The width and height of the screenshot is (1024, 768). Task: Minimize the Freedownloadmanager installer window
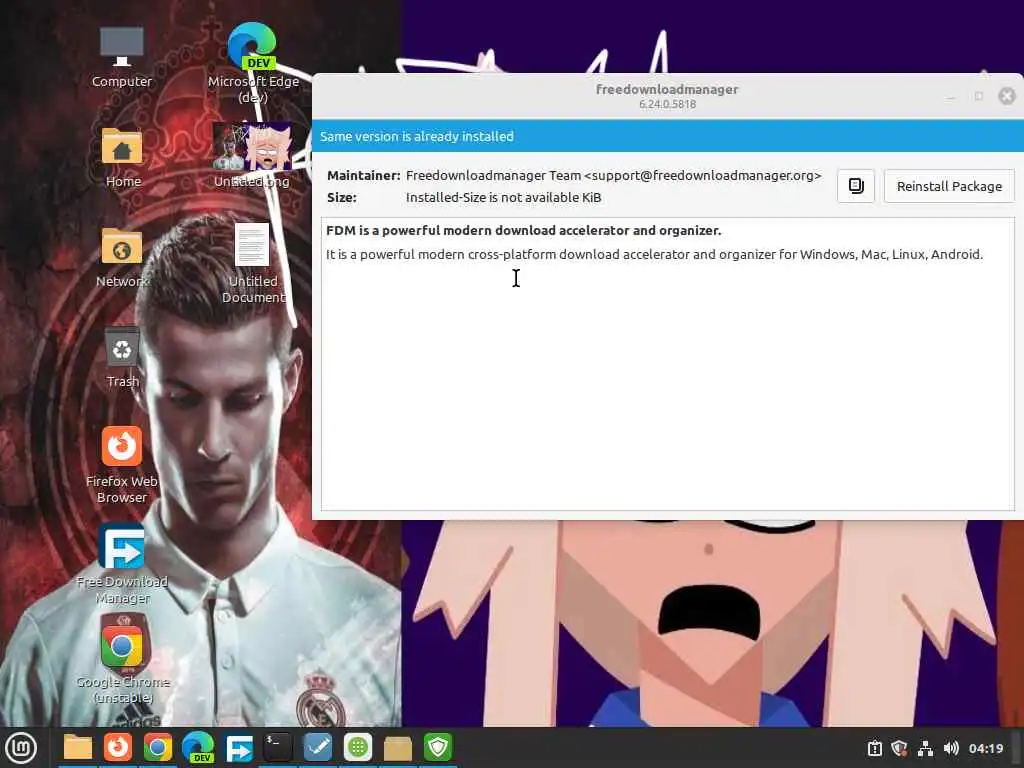tap(950, 96)
